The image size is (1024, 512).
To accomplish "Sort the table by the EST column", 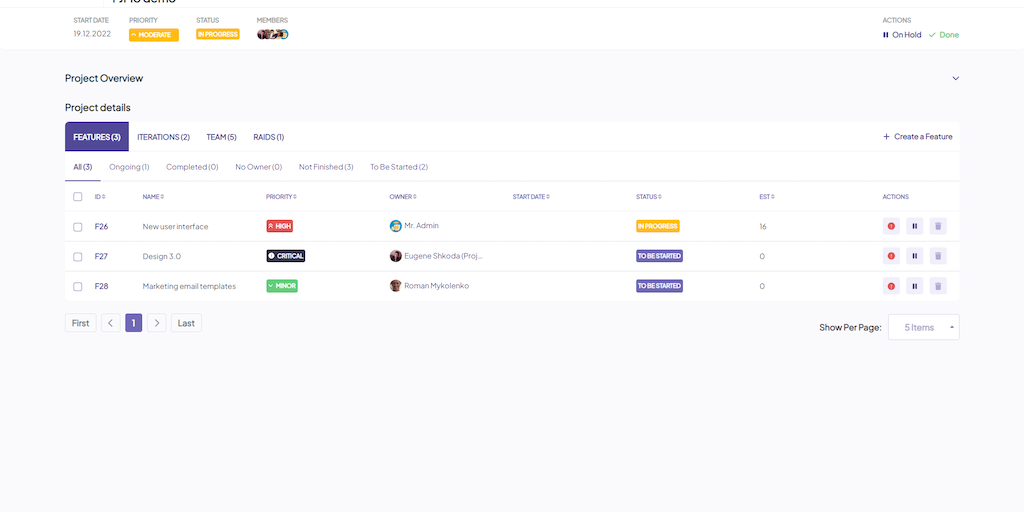I will click(x=767, y=197).
